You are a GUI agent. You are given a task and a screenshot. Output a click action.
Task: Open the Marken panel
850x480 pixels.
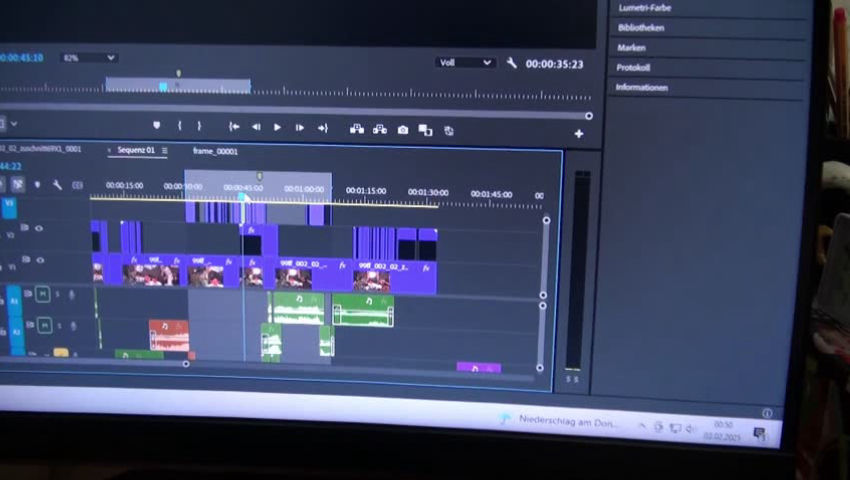click(631, 48)
